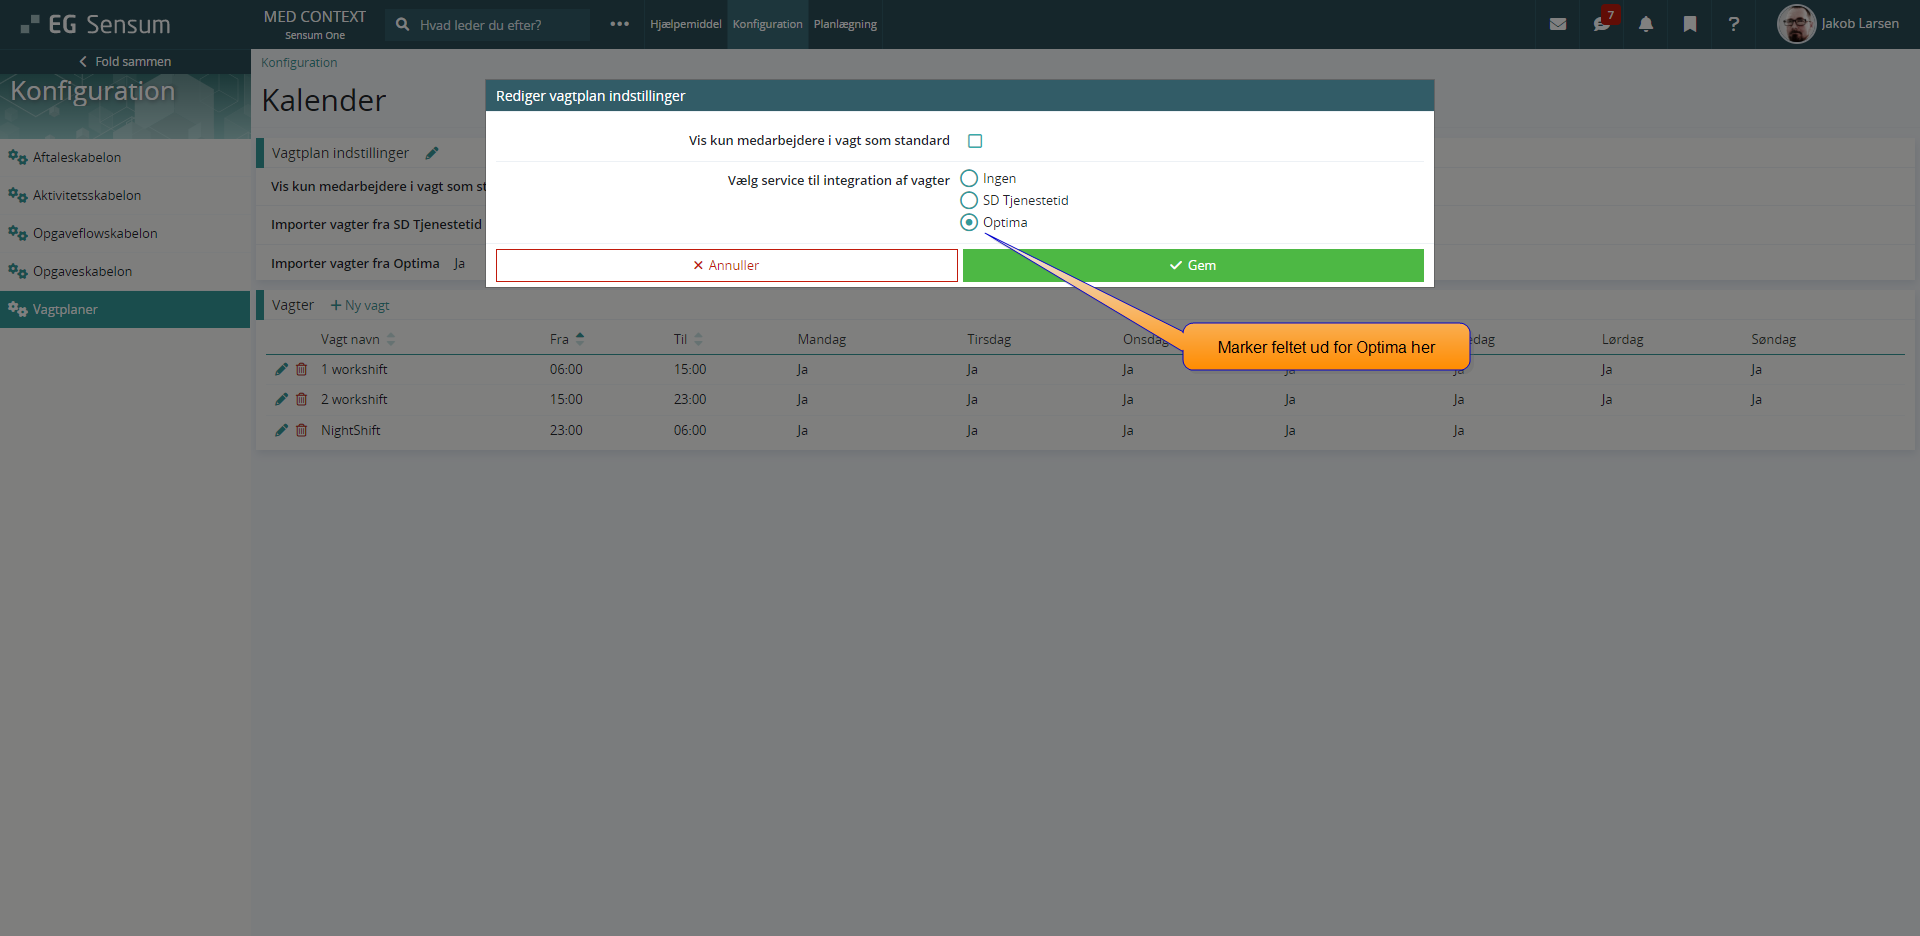
Task: Select the Optima radio option
Action: pos(969,222)
